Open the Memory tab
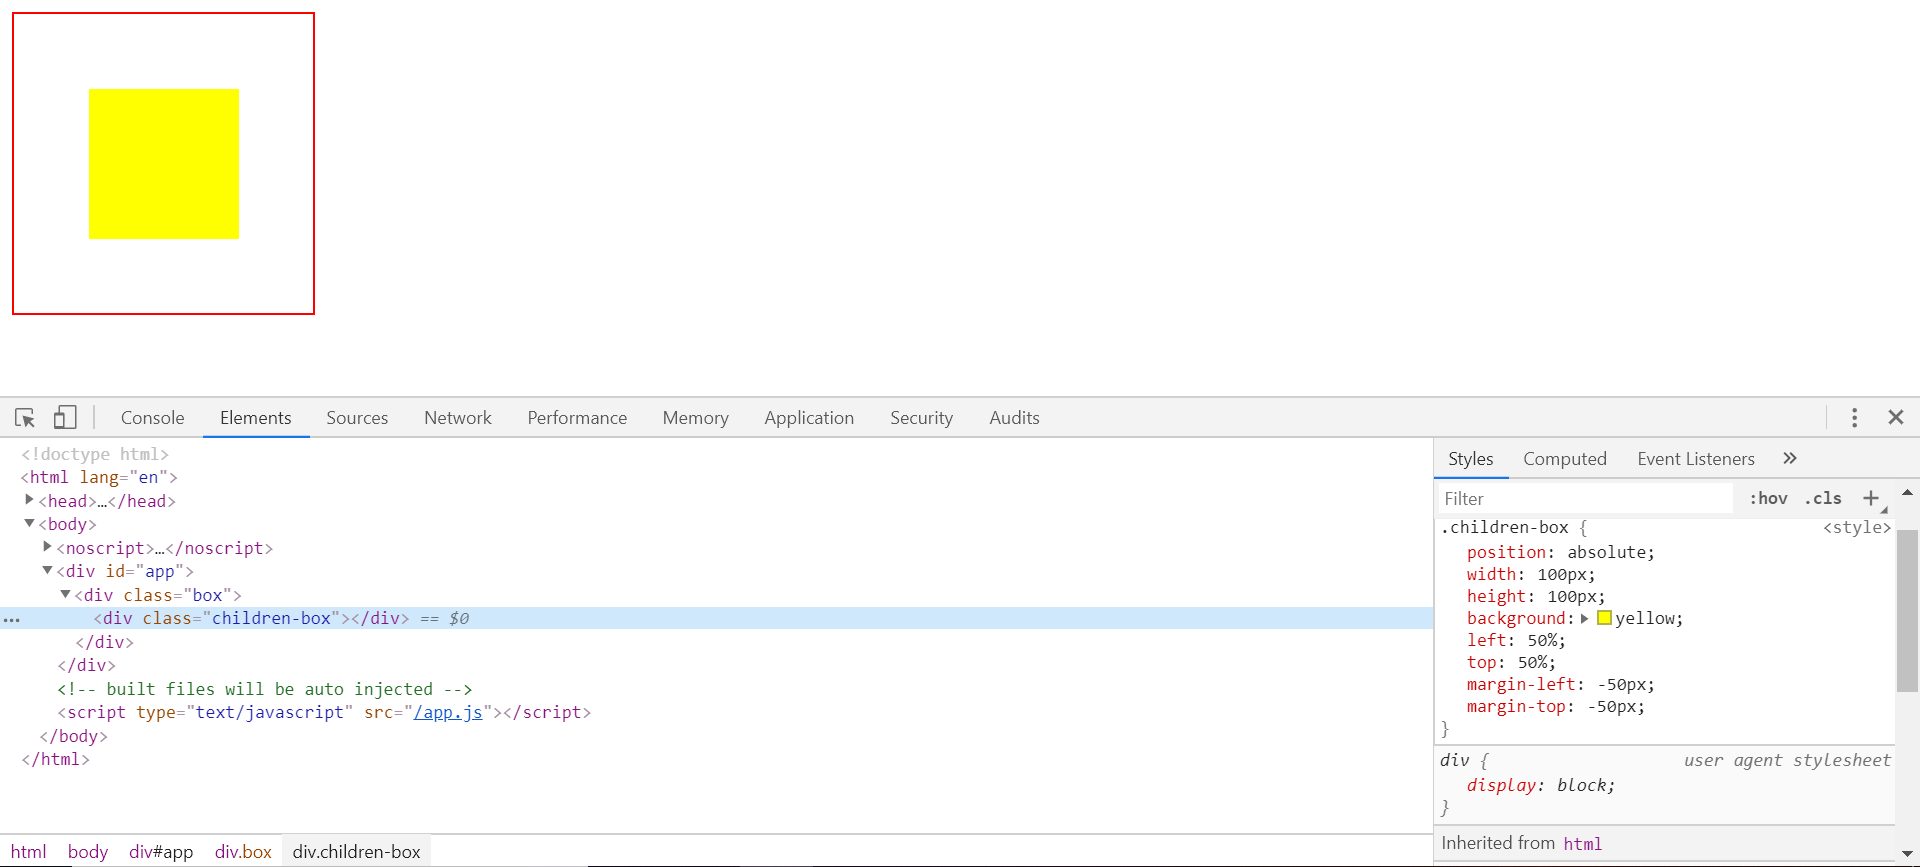The height and width of the screenshot is (867, 1920). [x=695, y=418]
